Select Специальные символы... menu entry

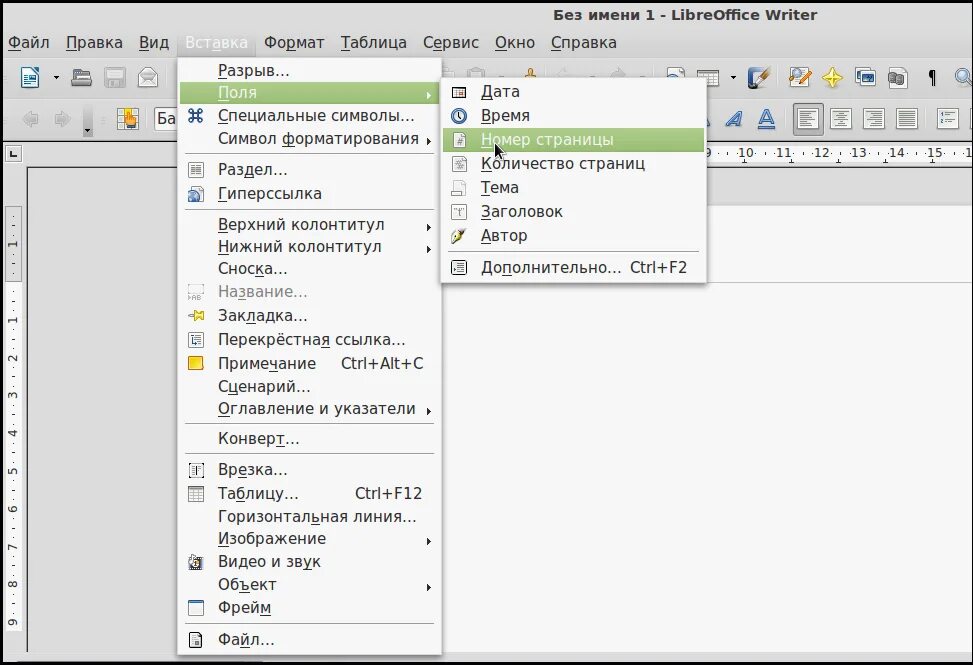[x=309, y=116]
